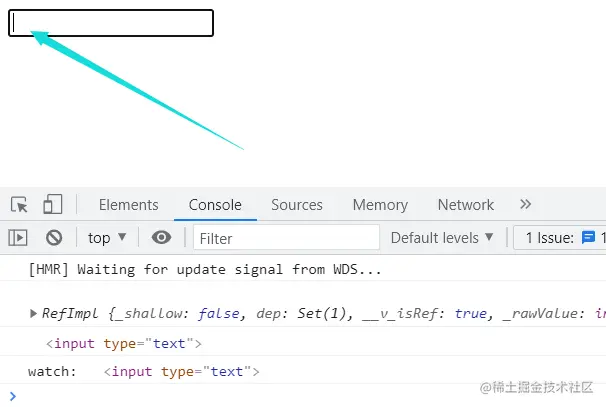Viewport: 606px width, 407px height.
Task: Click the 1 Issue button
Action: [560, 238]
